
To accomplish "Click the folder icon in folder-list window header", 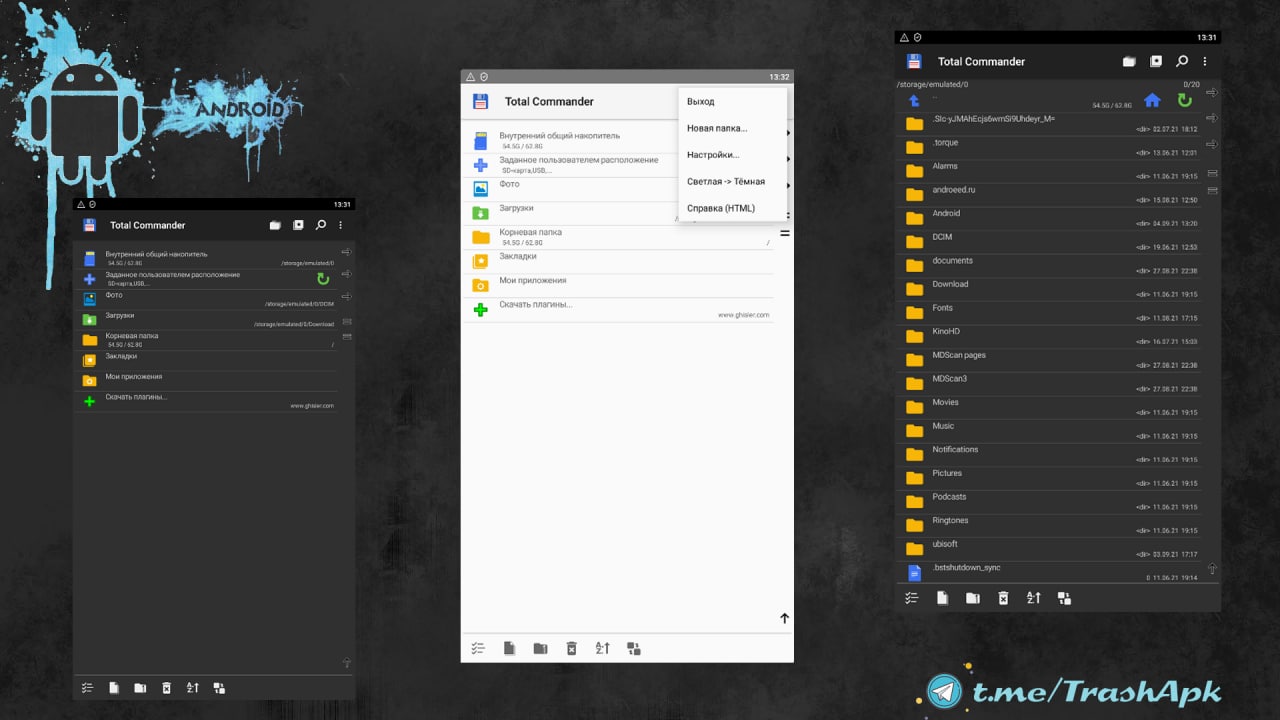I will click(x=1129, y=61).
